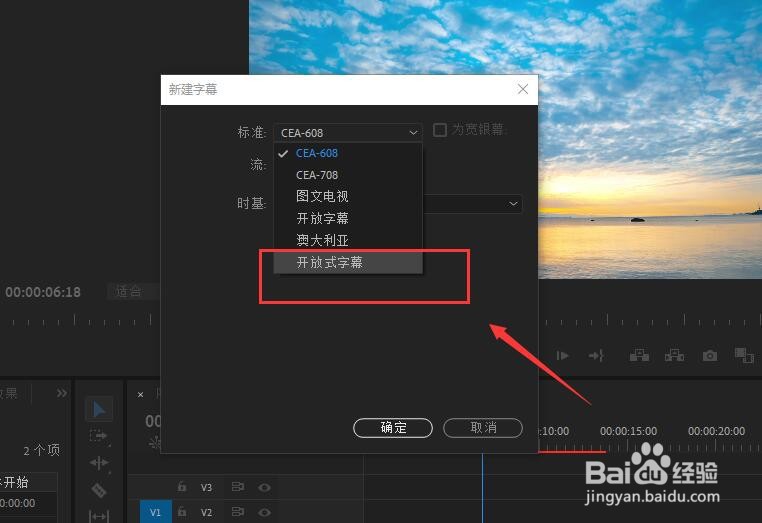The width and height of the screenshot is (762, 523).
Task: Click the 取消 button
Action: (x=483, y=428)
